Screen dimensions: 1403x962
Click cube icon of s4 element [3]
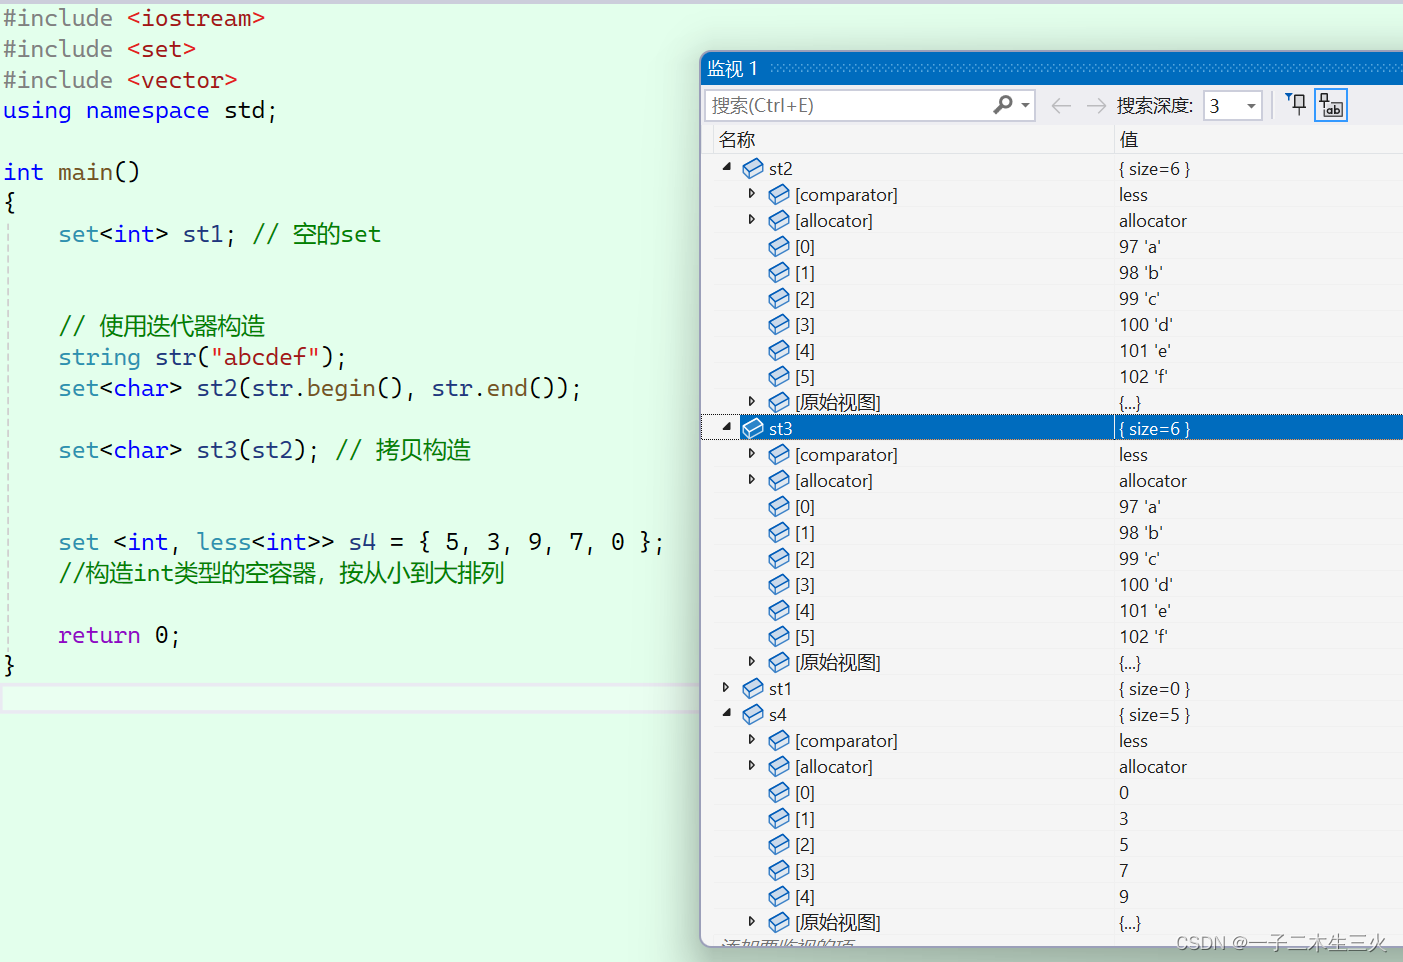tap(779, 870)
